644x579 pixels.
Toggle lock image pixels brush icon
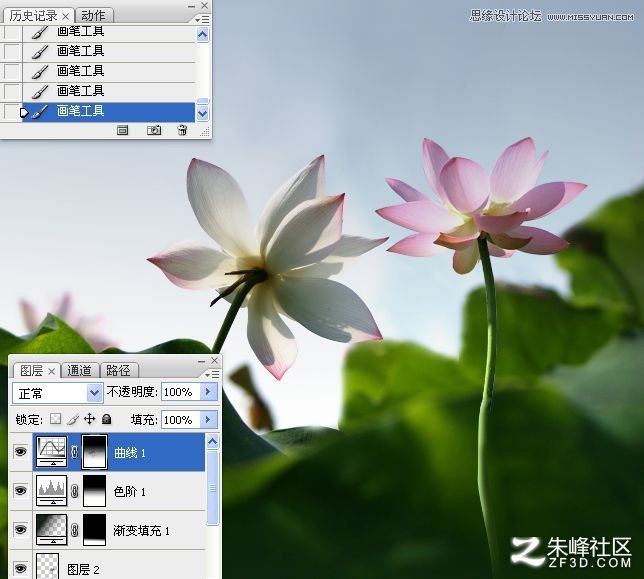73,419
